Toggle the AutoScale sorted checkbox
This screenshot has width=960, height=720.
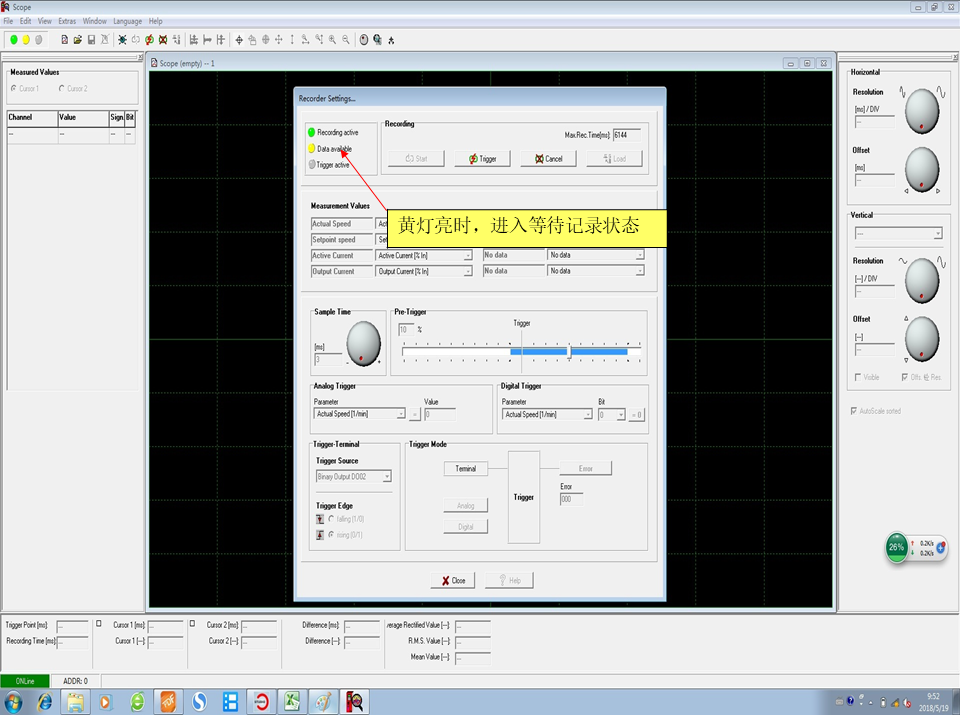853,411
